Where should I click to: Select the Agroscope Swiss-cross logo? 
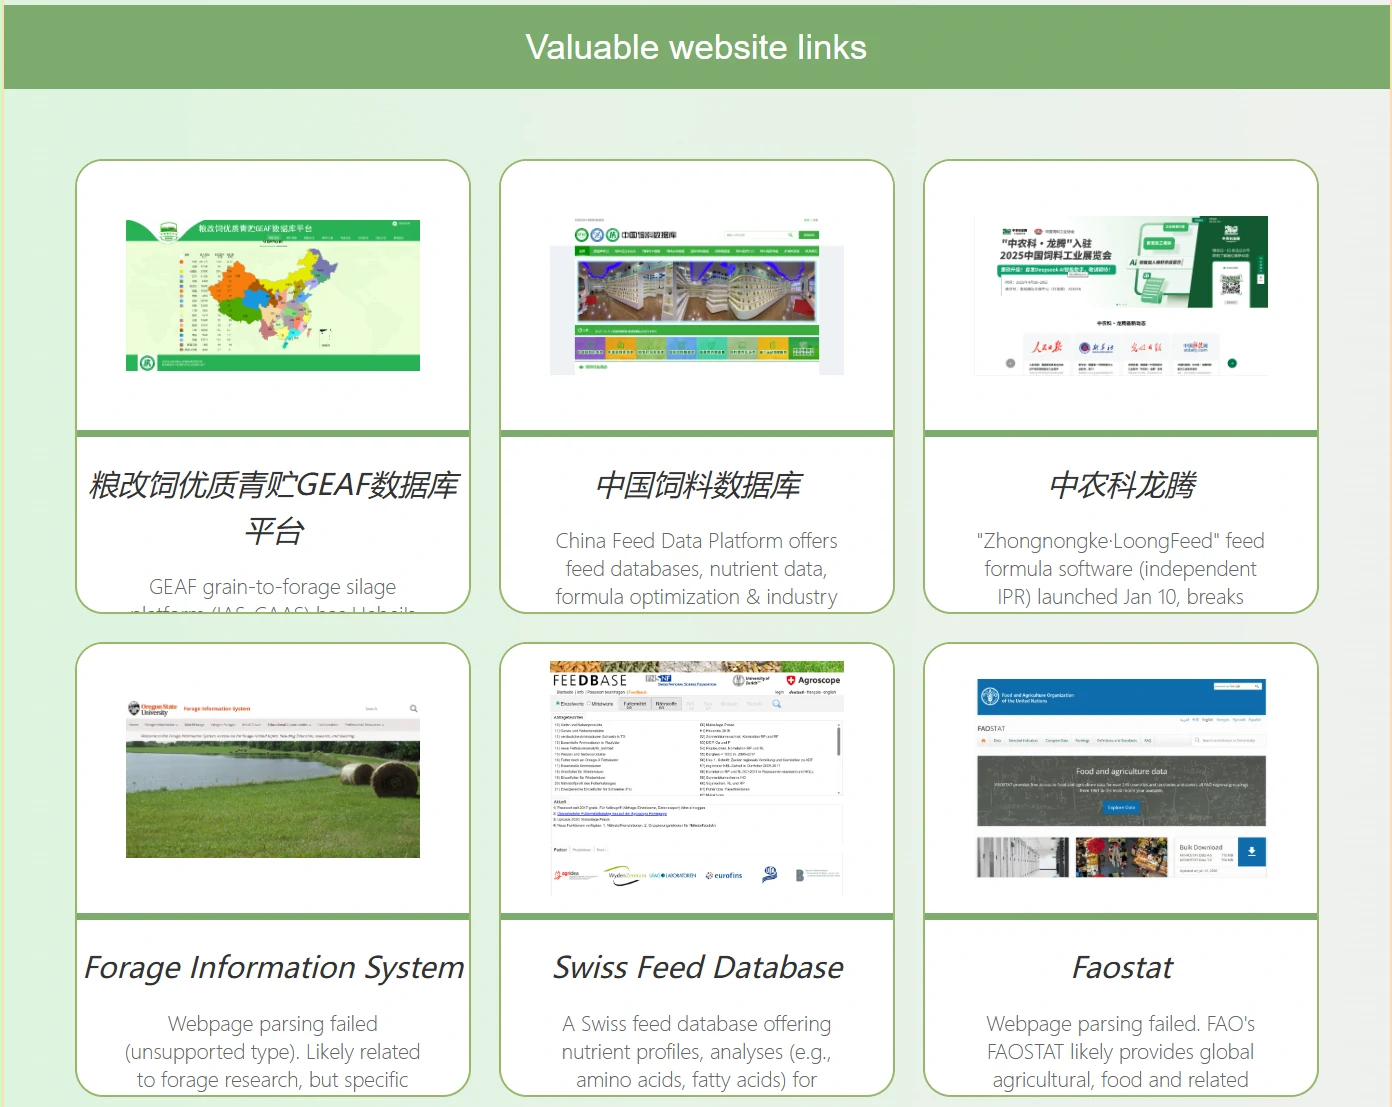(791, 680)
